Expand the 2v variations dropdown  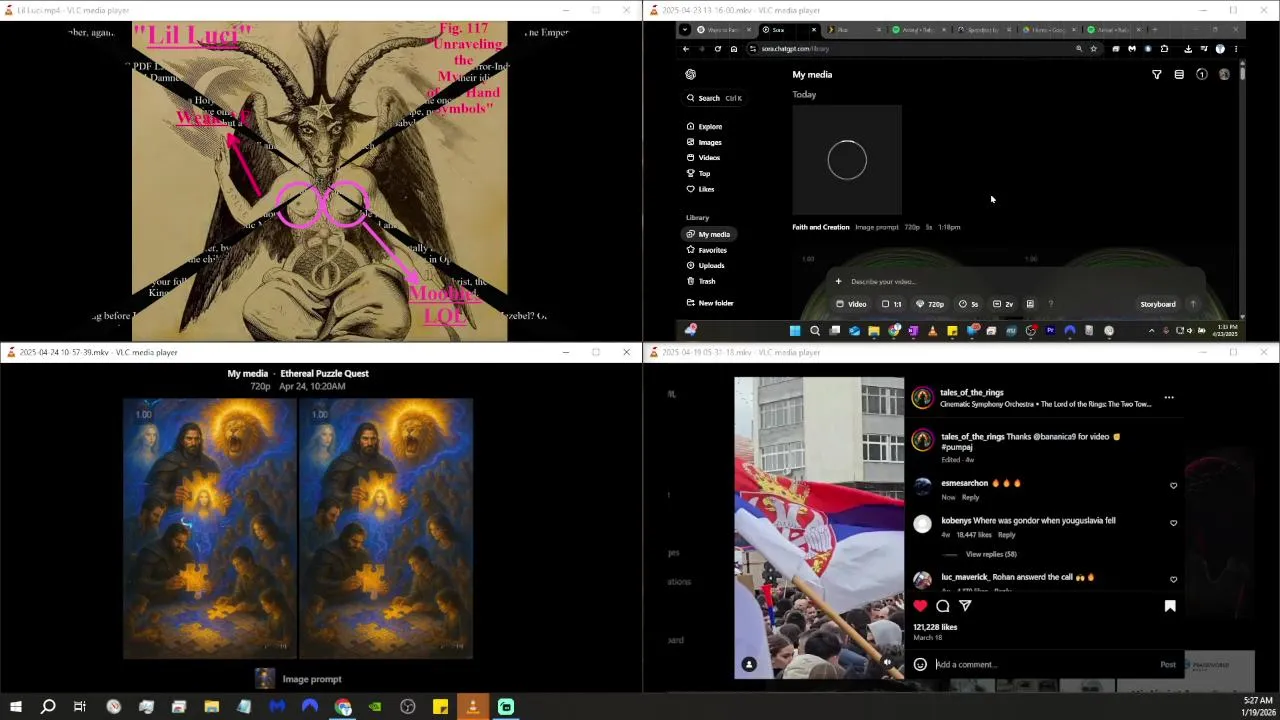coord(1003,304)
